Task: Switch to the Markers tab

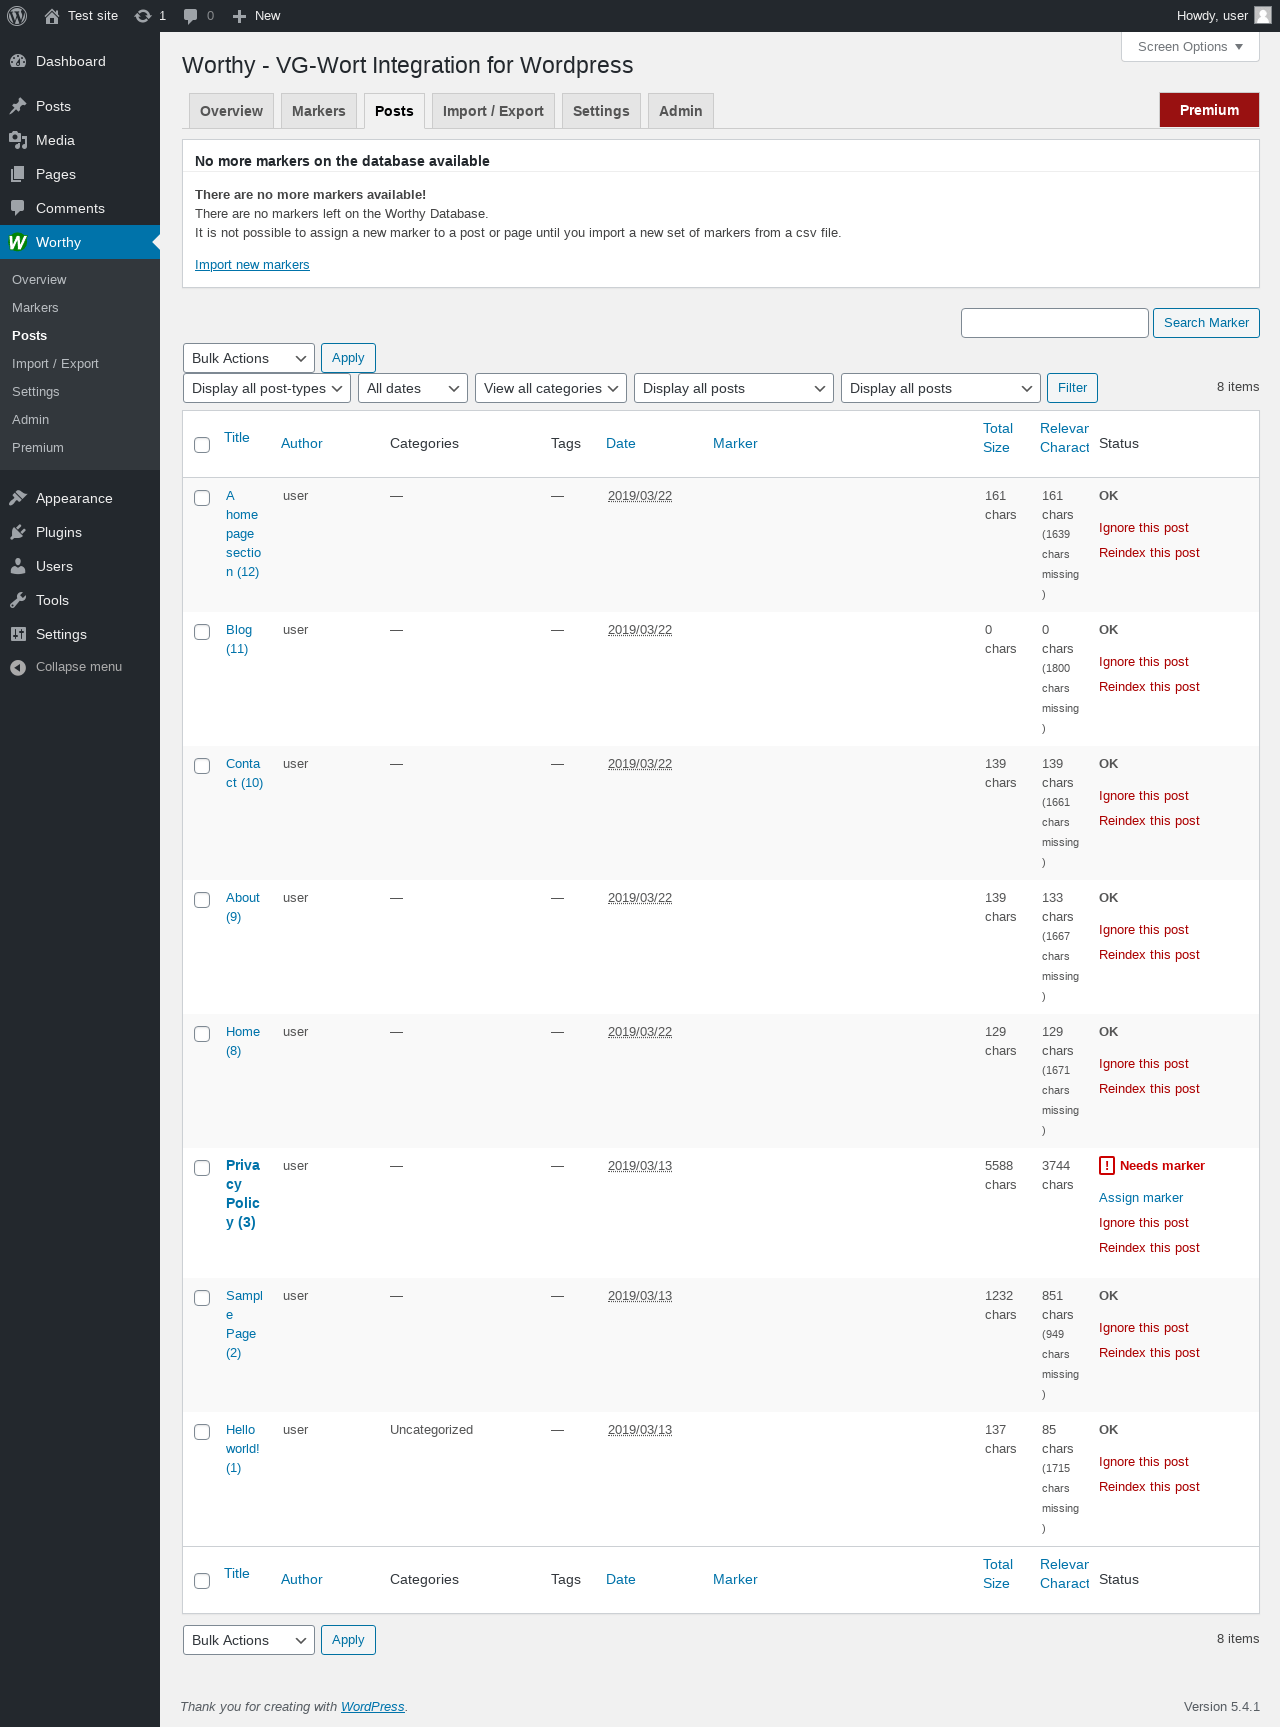Action: point(318,111)
